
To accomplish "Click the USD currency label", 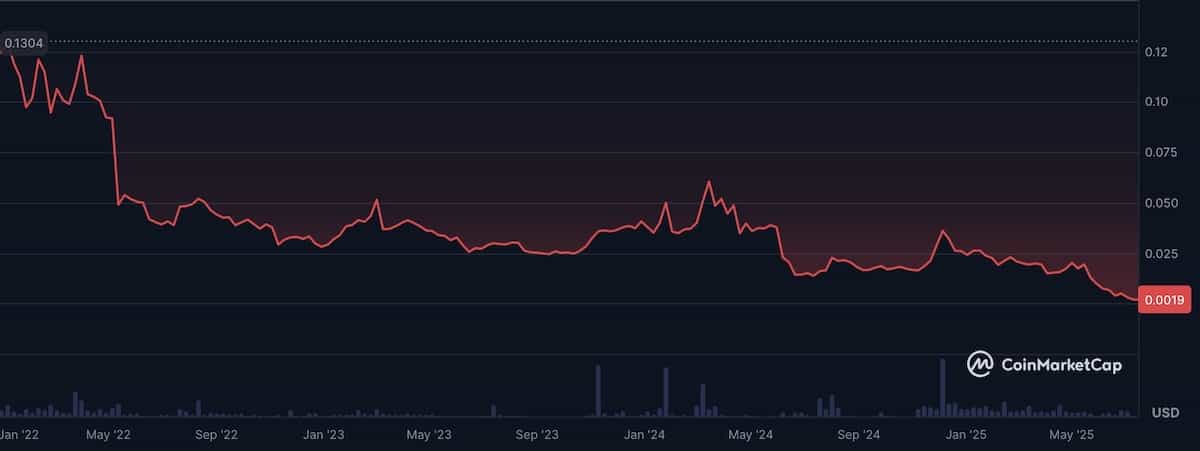I will click(x=1165, y=413).
